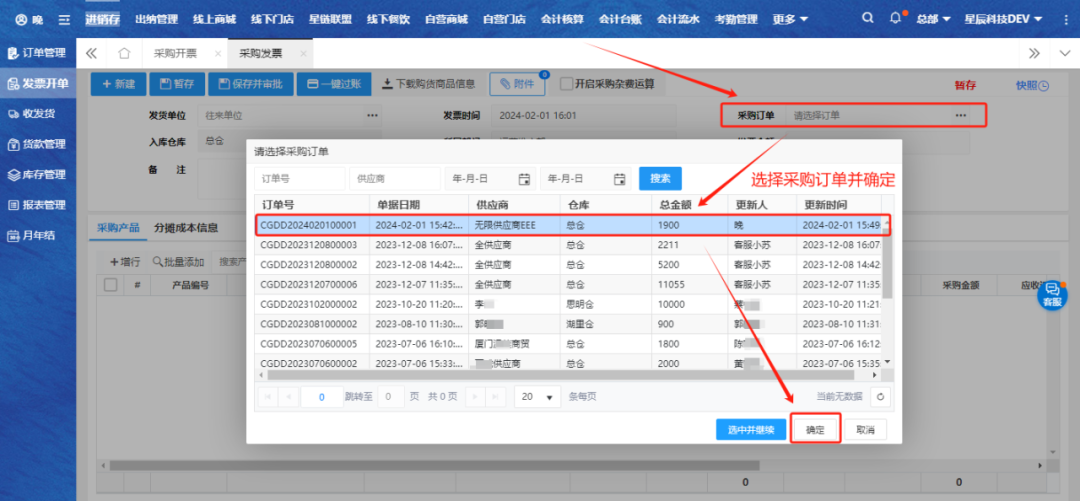
Task: Enable 开启采购杂费运算 checkbox
Action: point(567,85)
